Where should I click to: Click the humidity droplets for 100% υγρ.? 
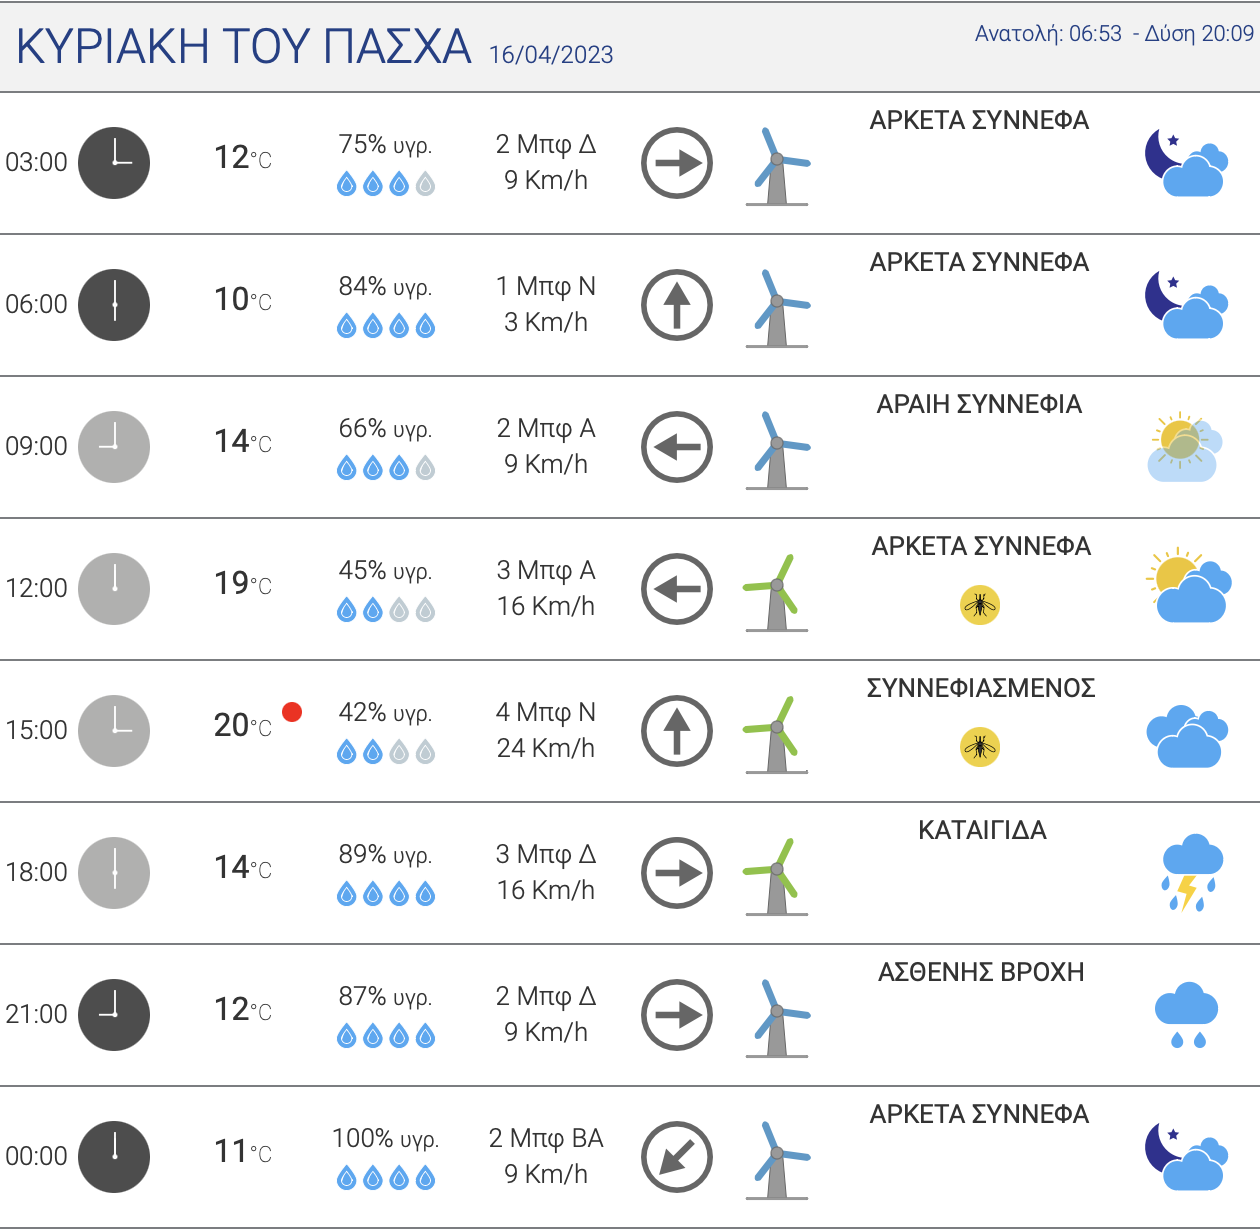(386, 1179)
